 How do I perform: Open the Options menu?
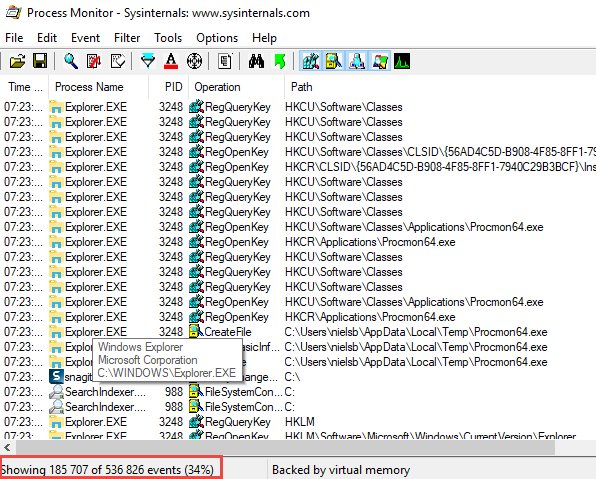click(217, 38)
